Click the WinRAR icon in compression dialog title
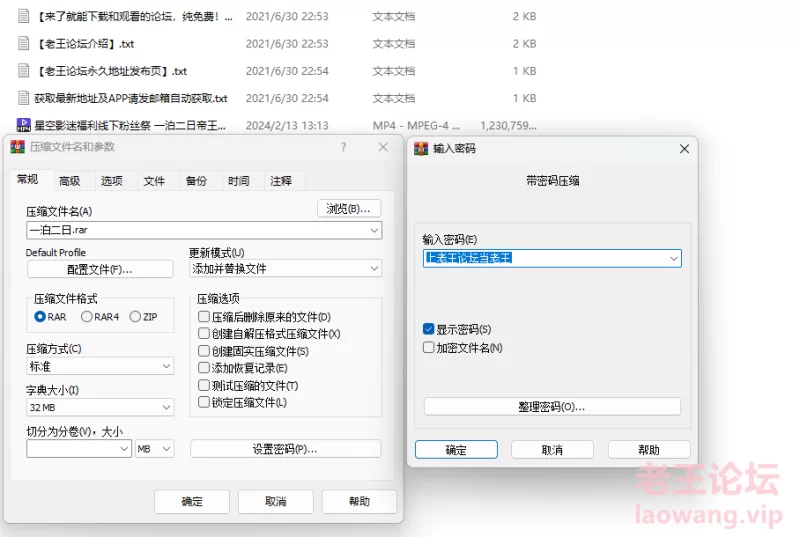The height and width of the screenshot is (537, 800). (x=17, y=147)
